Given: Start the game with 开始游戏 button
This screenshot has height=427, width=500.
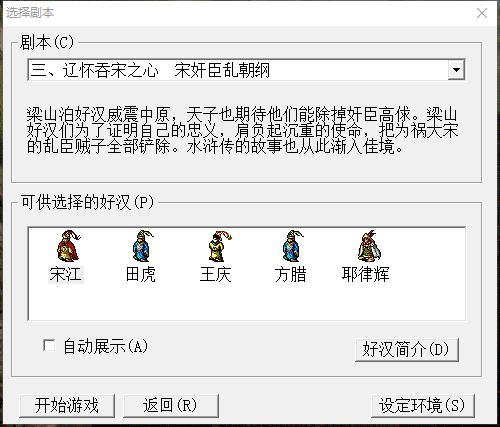Looking at the screenshot, I should pos(67,406).
